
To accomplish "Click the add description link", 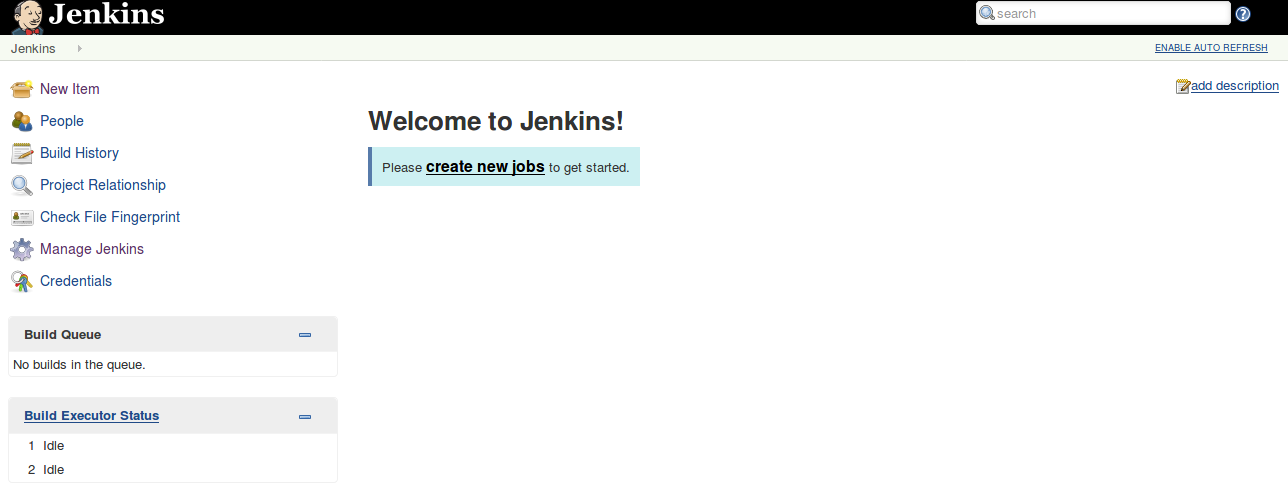I will point(1235,86).
